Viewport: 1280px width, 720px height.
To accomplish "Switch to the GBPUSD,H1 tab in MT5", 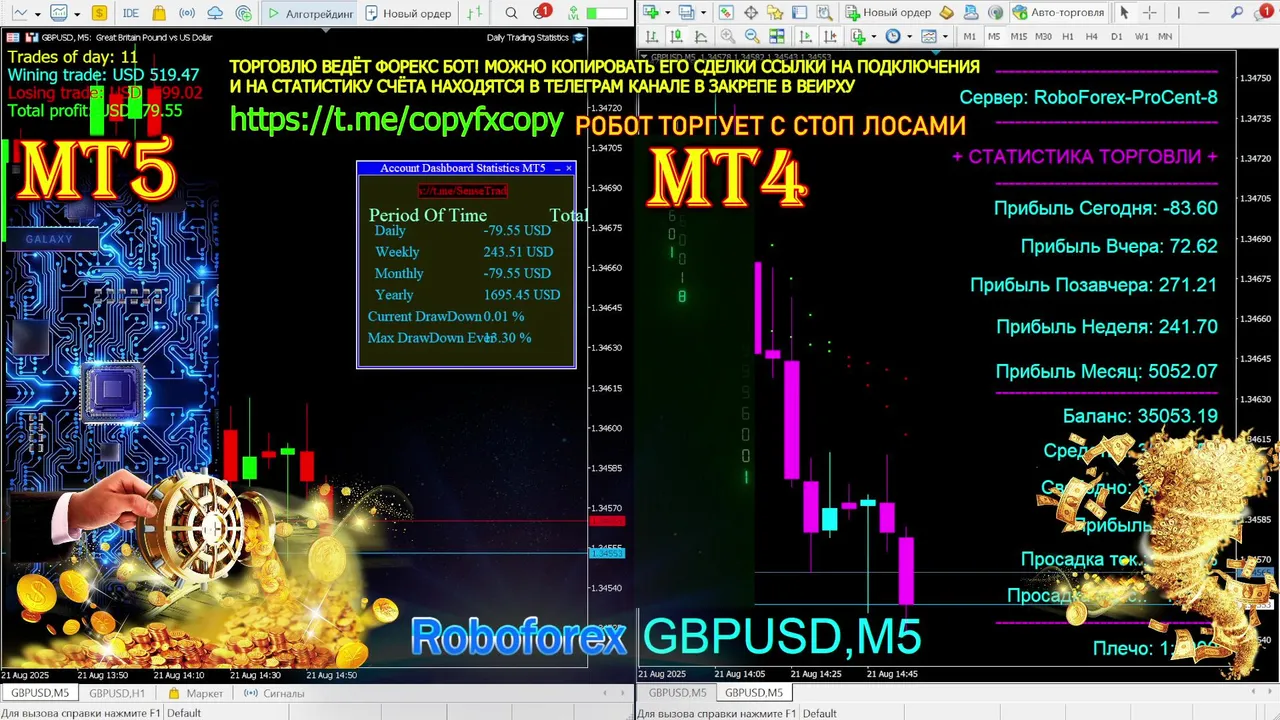I will (117, 693).
